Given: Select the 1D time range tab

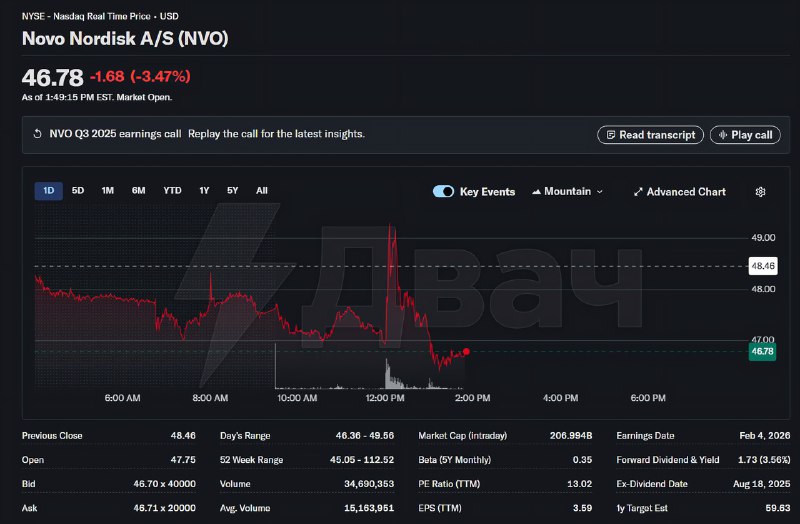Looking at the screenshot, I should click(48, 191).
